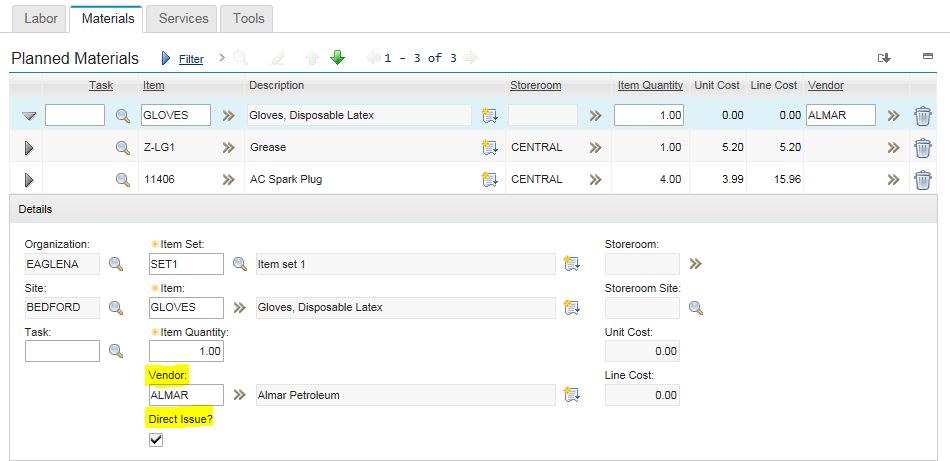Viewport: 950px width, 461px height.
Task: Uncheck the Direct Issue checkbox
Action: pos(156,440)
